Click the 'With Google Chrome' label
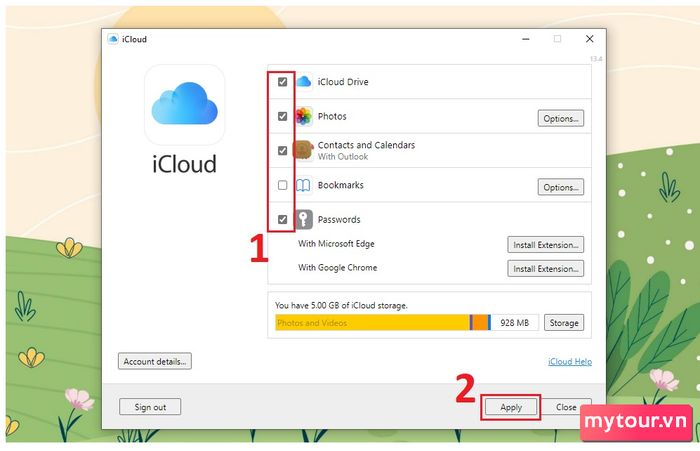Image resolution: width=700 pixels, height=451 pixels. pyautogui.click(x=338, y=267)
